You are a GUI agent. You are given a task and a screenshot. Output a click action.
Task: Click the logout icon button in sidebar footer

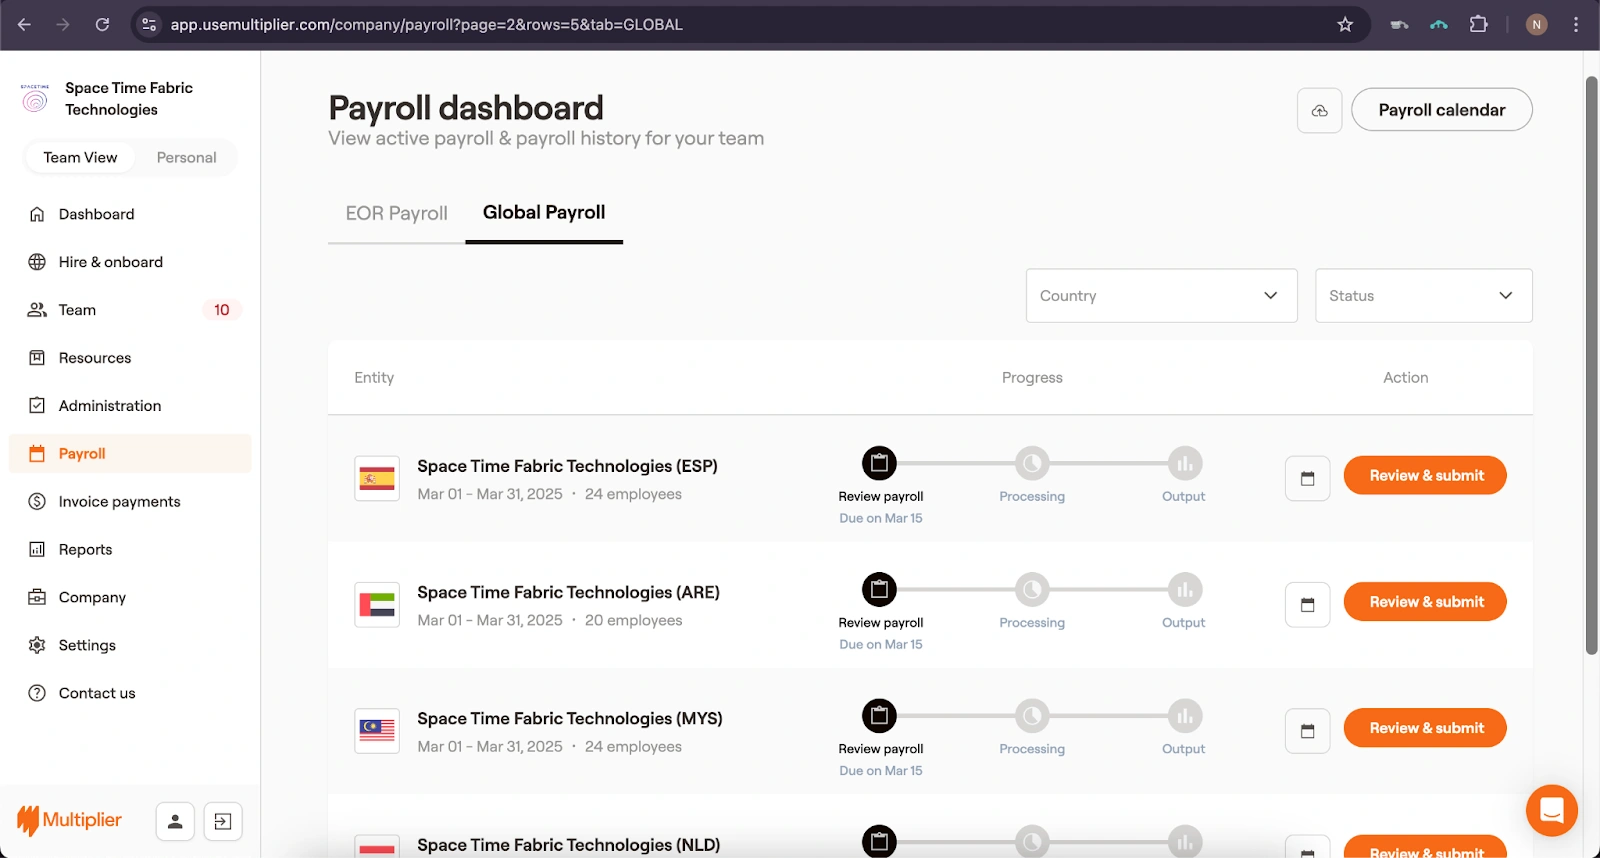(223, 822)
